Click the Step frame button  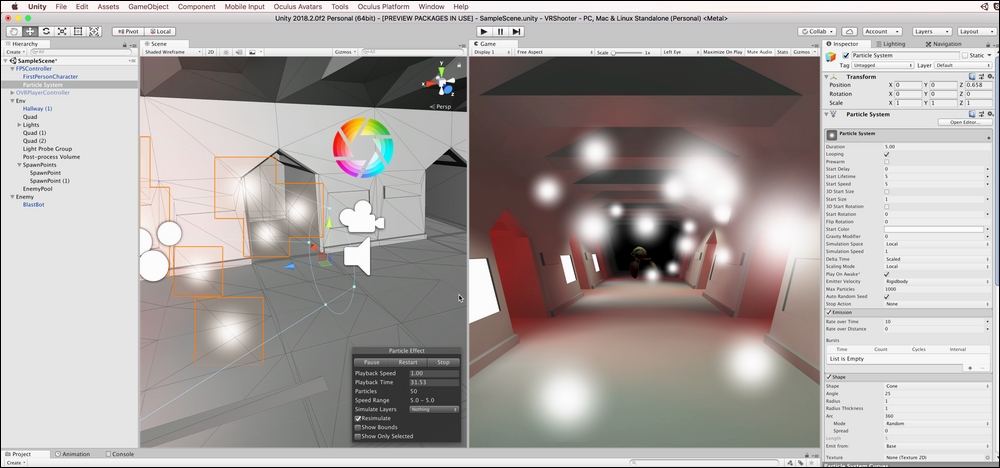click(517, 31)
